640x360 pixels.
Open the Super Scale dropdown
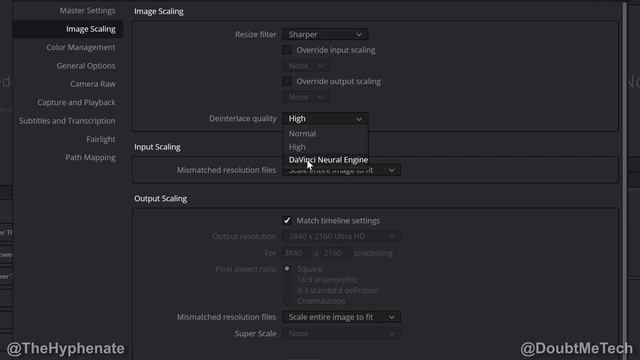click(342, 333)
